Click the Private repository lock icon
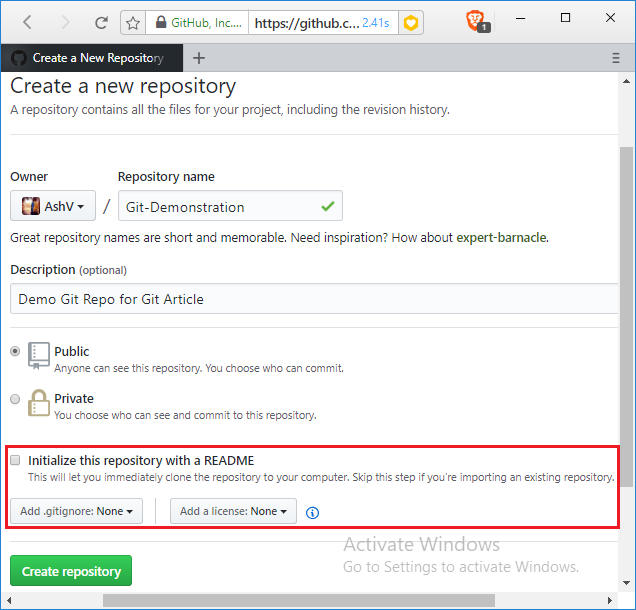This screenshot has height=610, width=636. pyautogui.click(x=39, y=403)
